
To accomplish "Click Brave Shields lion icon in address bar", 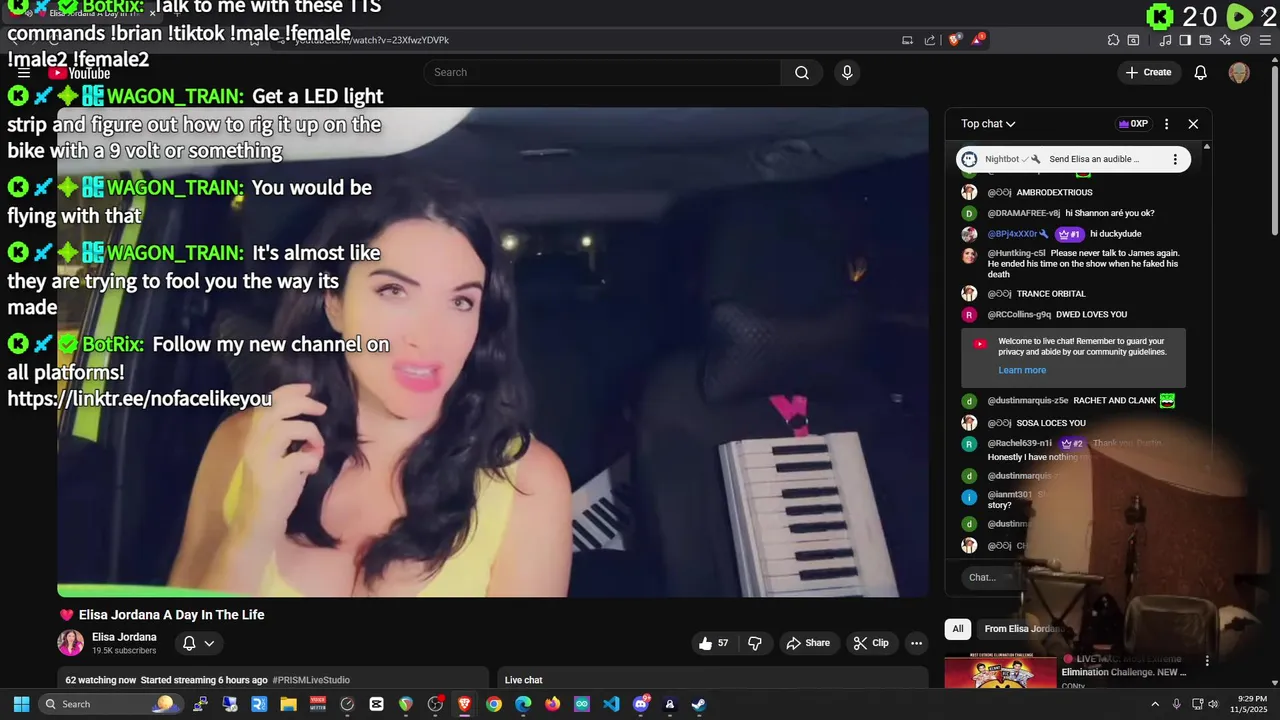I will (x=955, y=40).
